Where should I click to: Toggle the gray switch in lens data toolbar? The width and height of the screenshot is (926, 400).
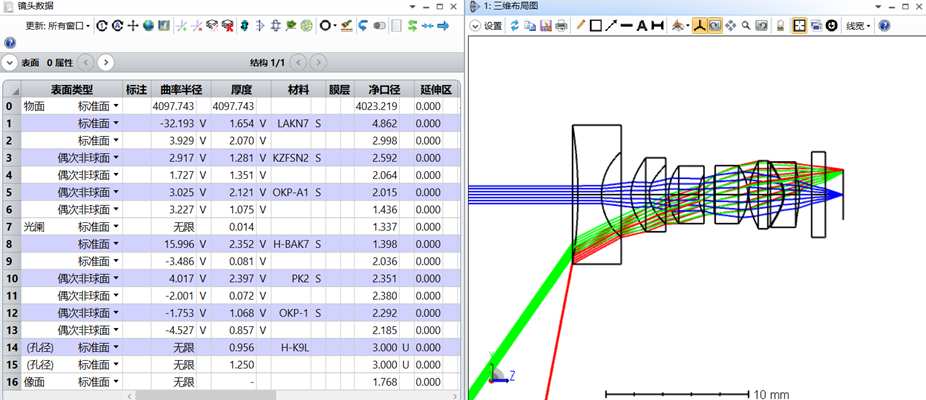[x=380, y=26]
